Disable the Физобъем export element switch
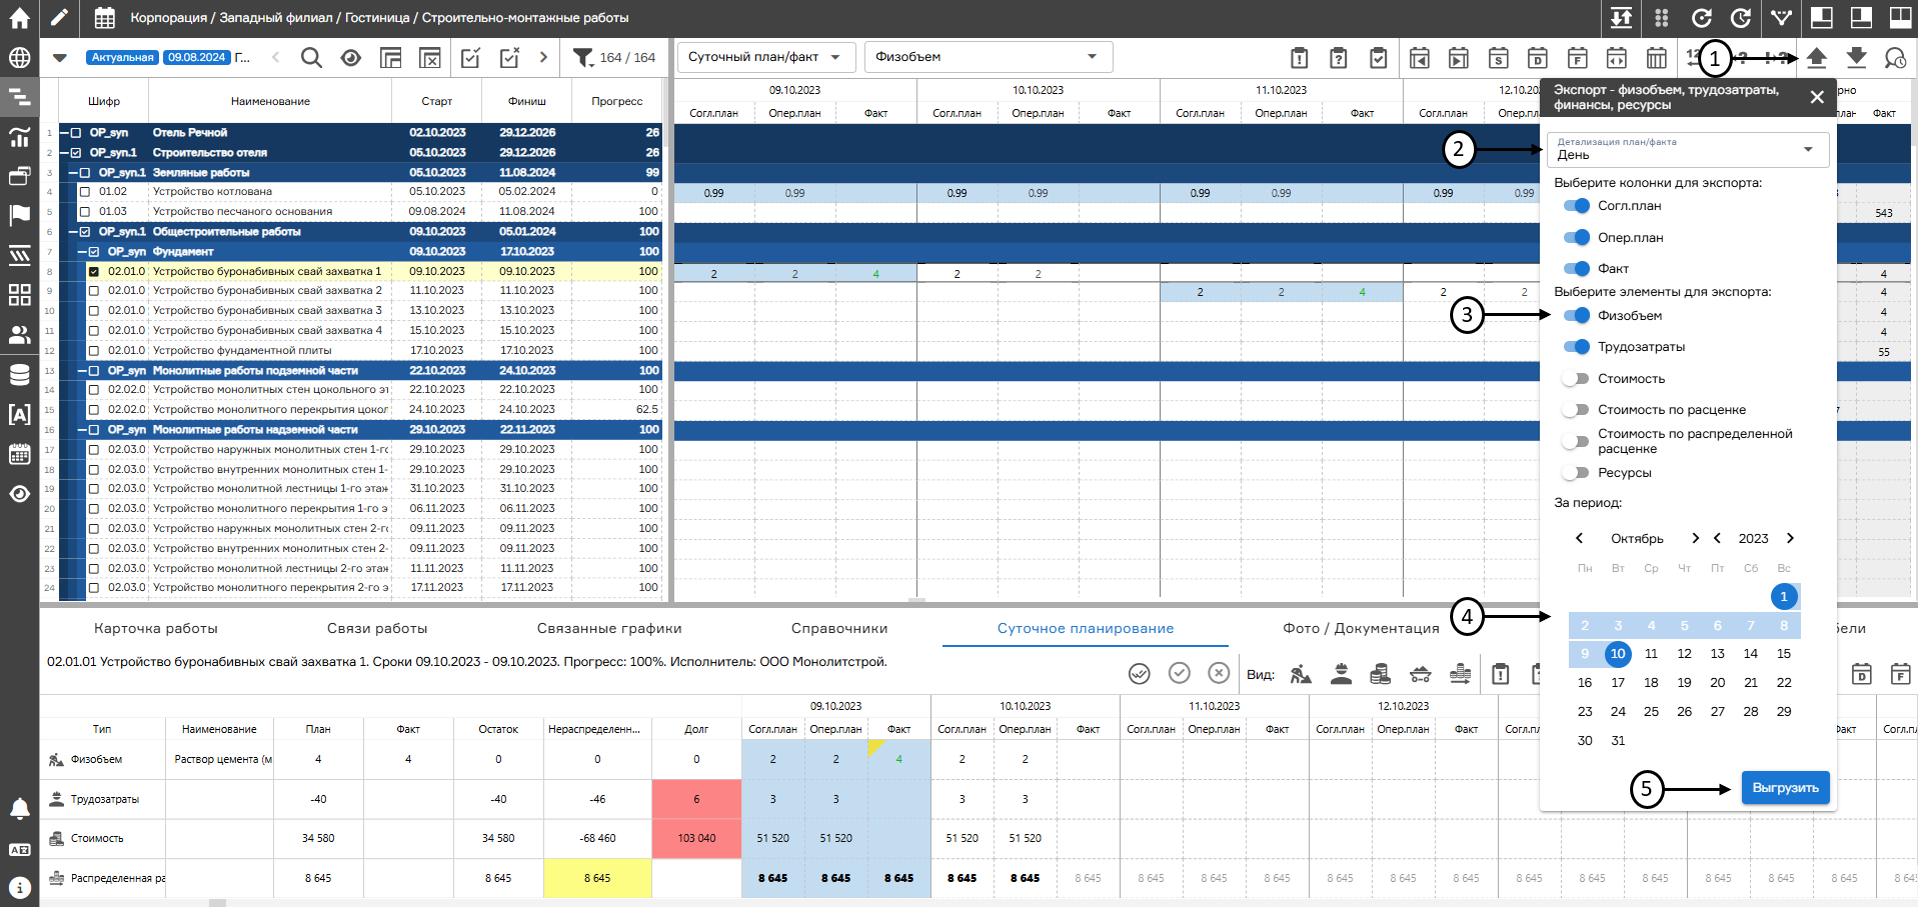Image resolution: width=1918 pixels, height=907 pixels. click(x=1577, y=316)
